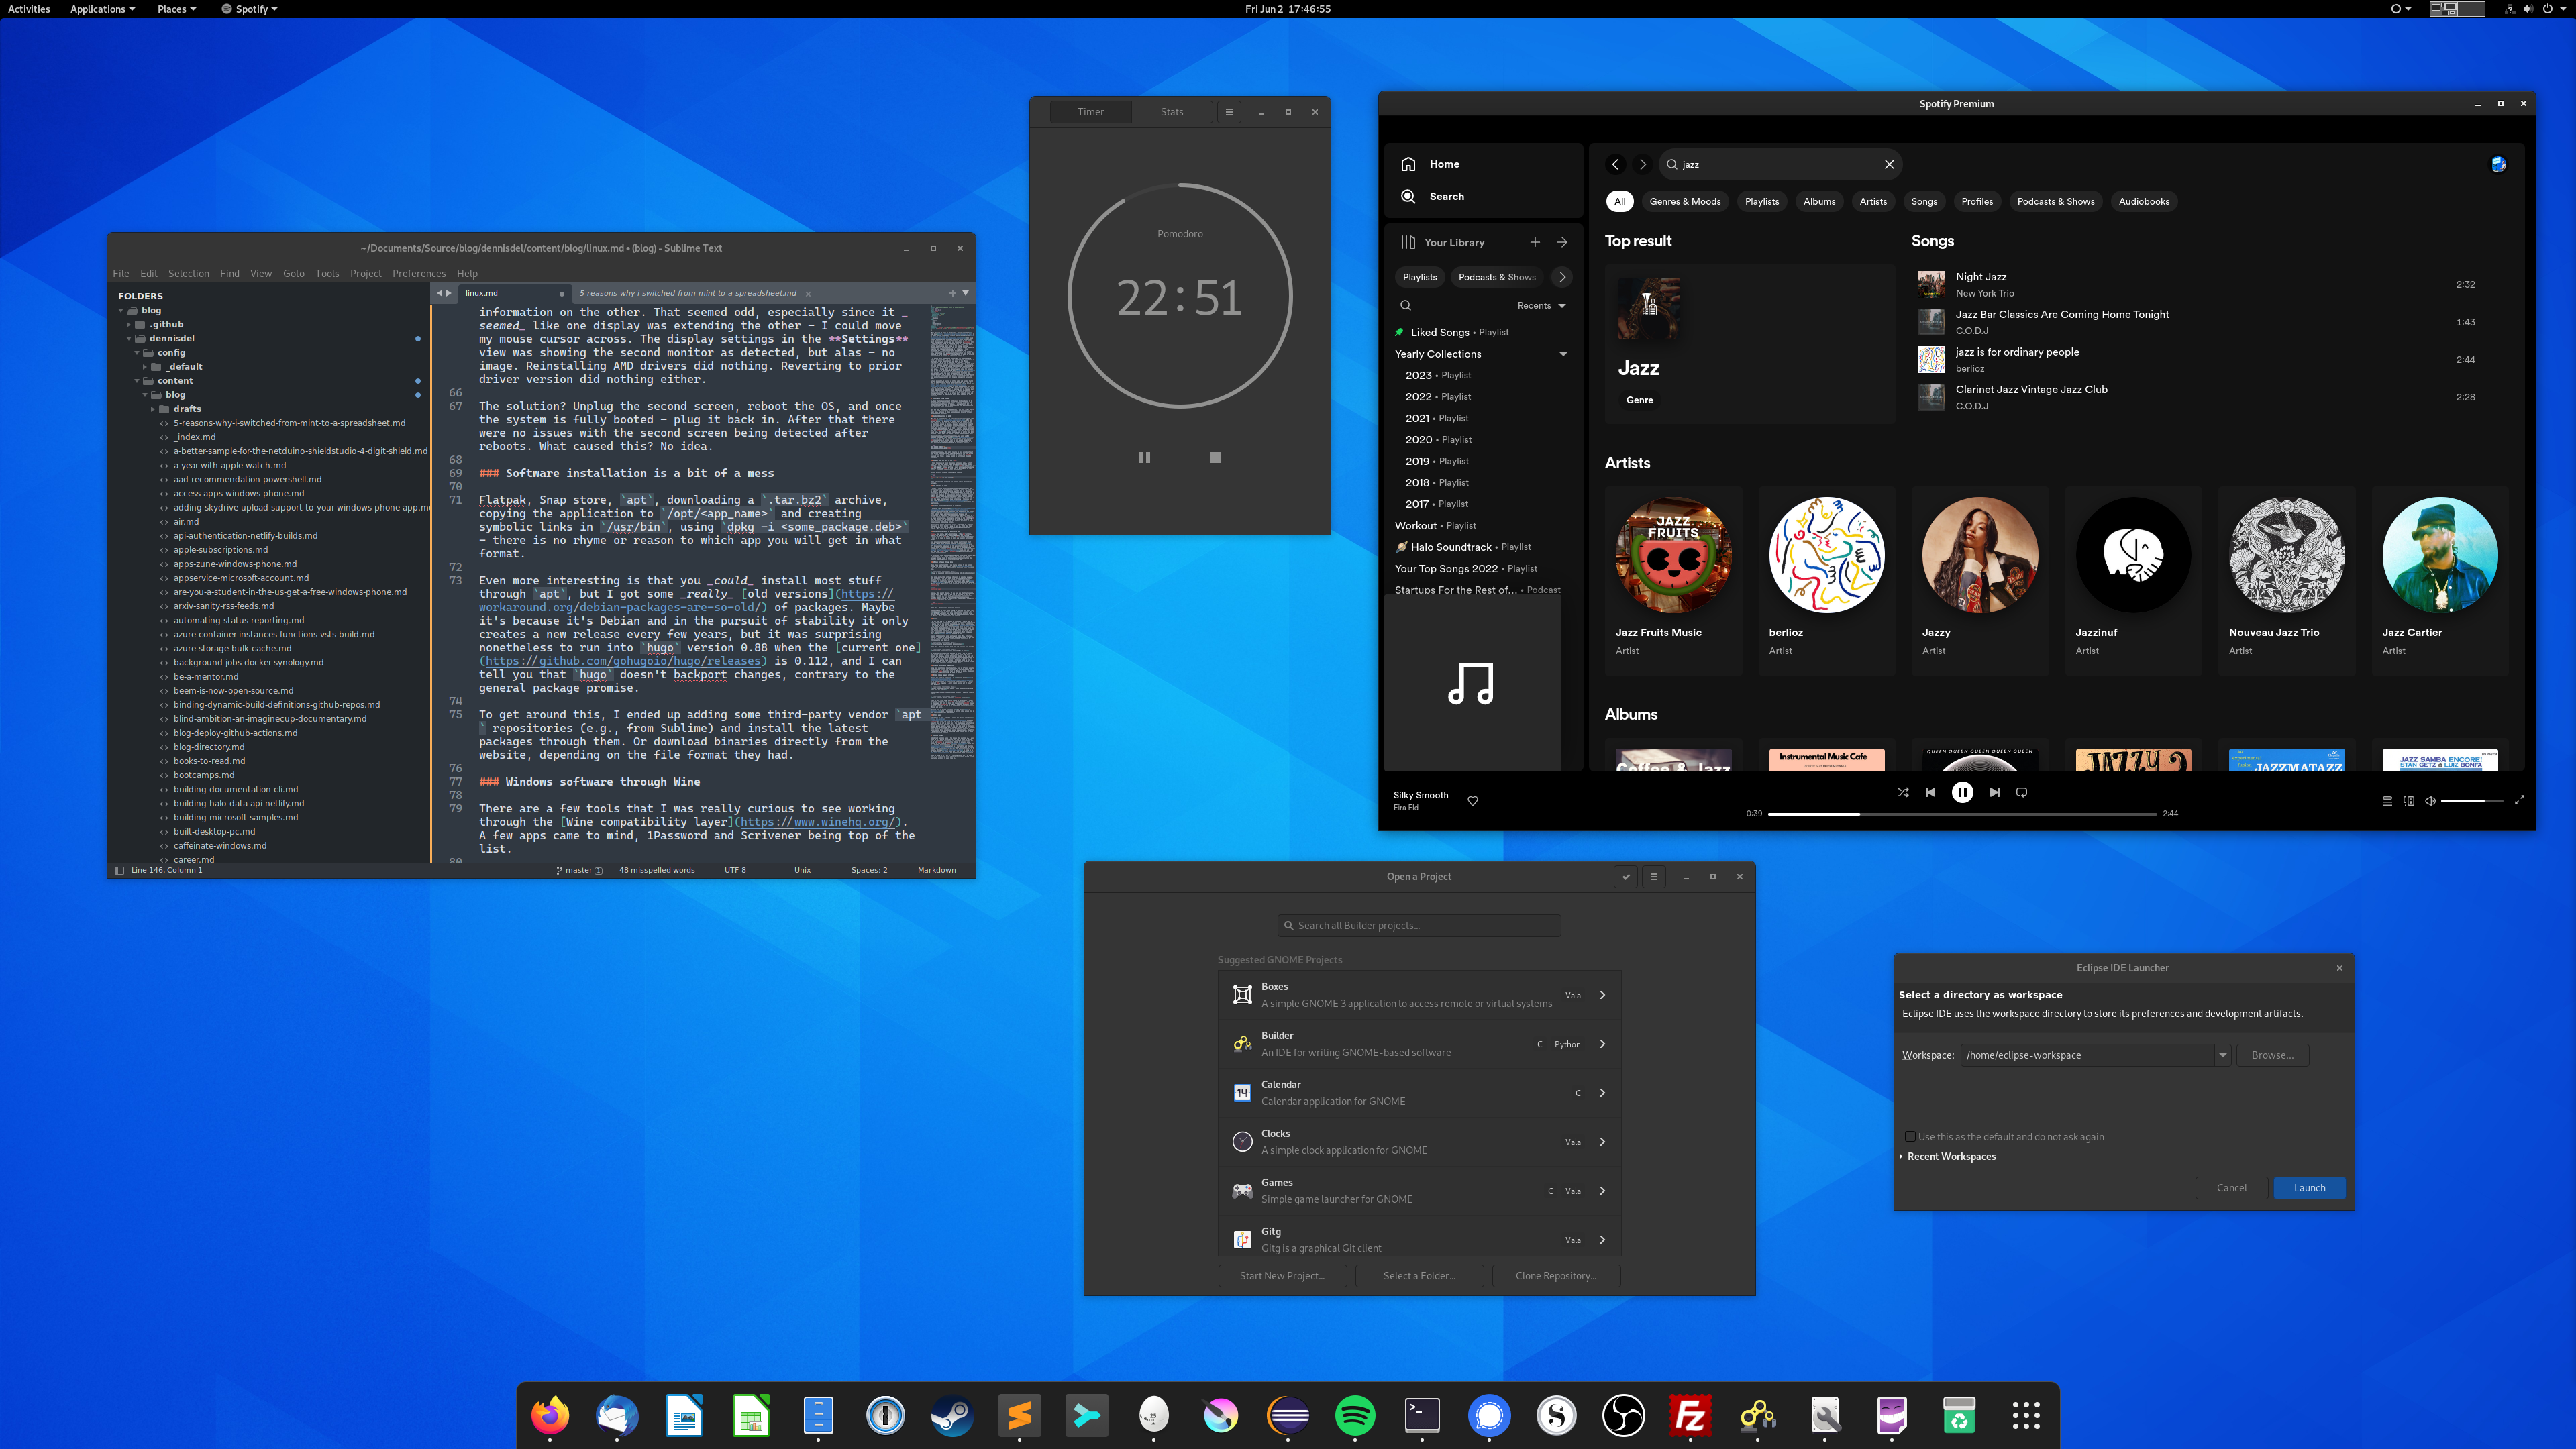Toggle selection mode checkmark in Builder
Screen dimensions: 2576x1449
[x=1626, y=877]
